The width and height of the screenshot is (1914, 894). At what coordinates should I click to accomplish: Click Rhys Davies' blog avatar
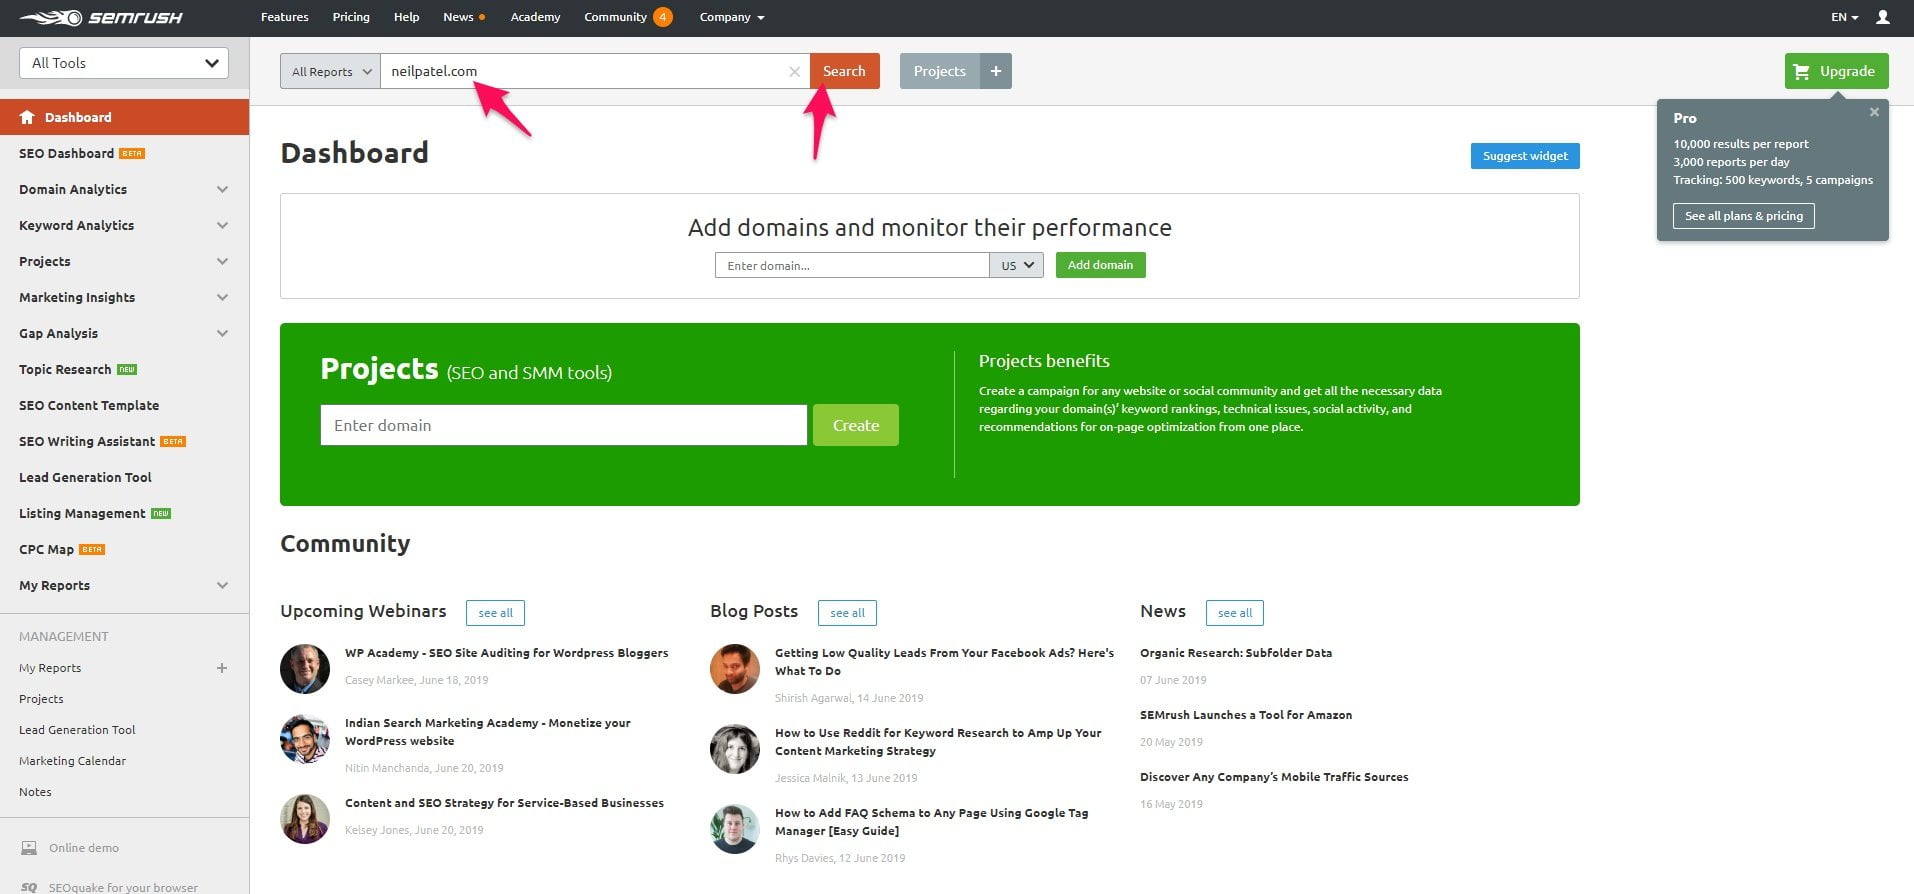(x=735, y=829)
